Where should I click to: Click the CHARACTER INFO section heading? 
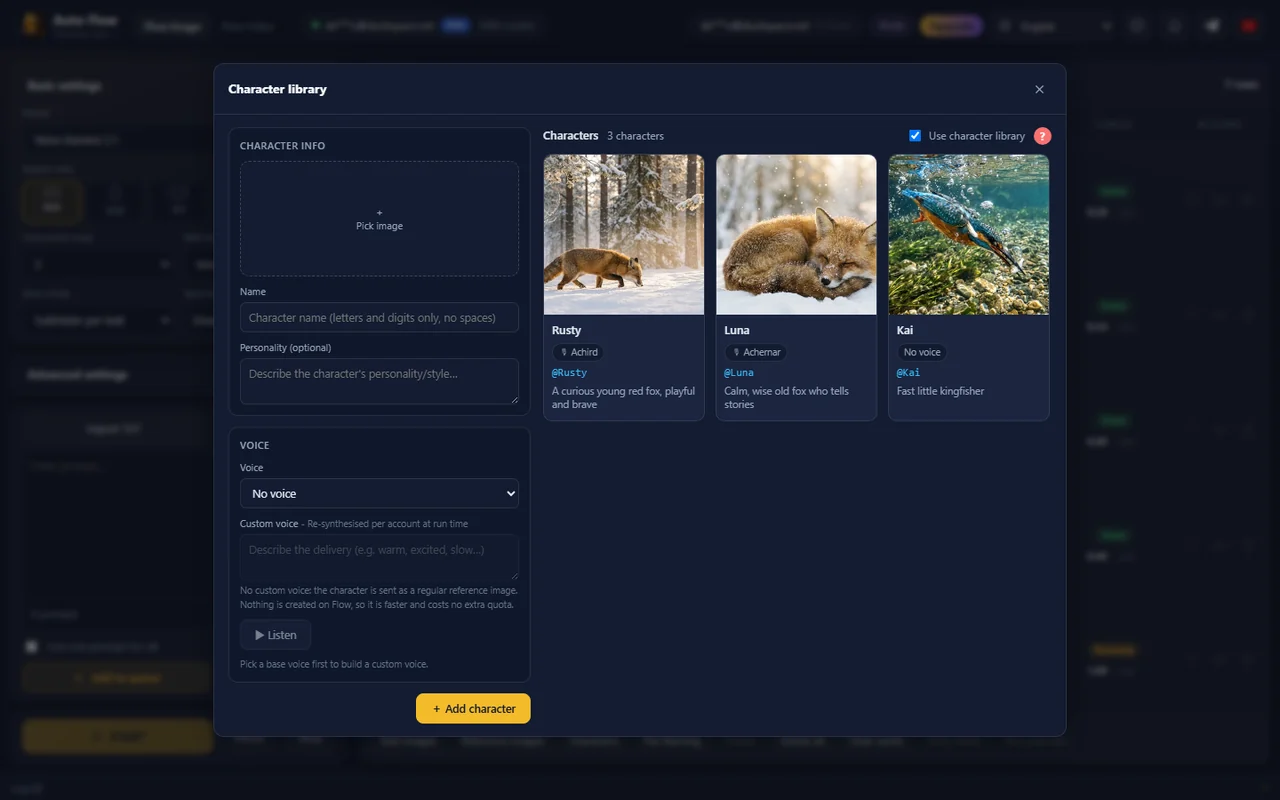[x=282, y=146]
